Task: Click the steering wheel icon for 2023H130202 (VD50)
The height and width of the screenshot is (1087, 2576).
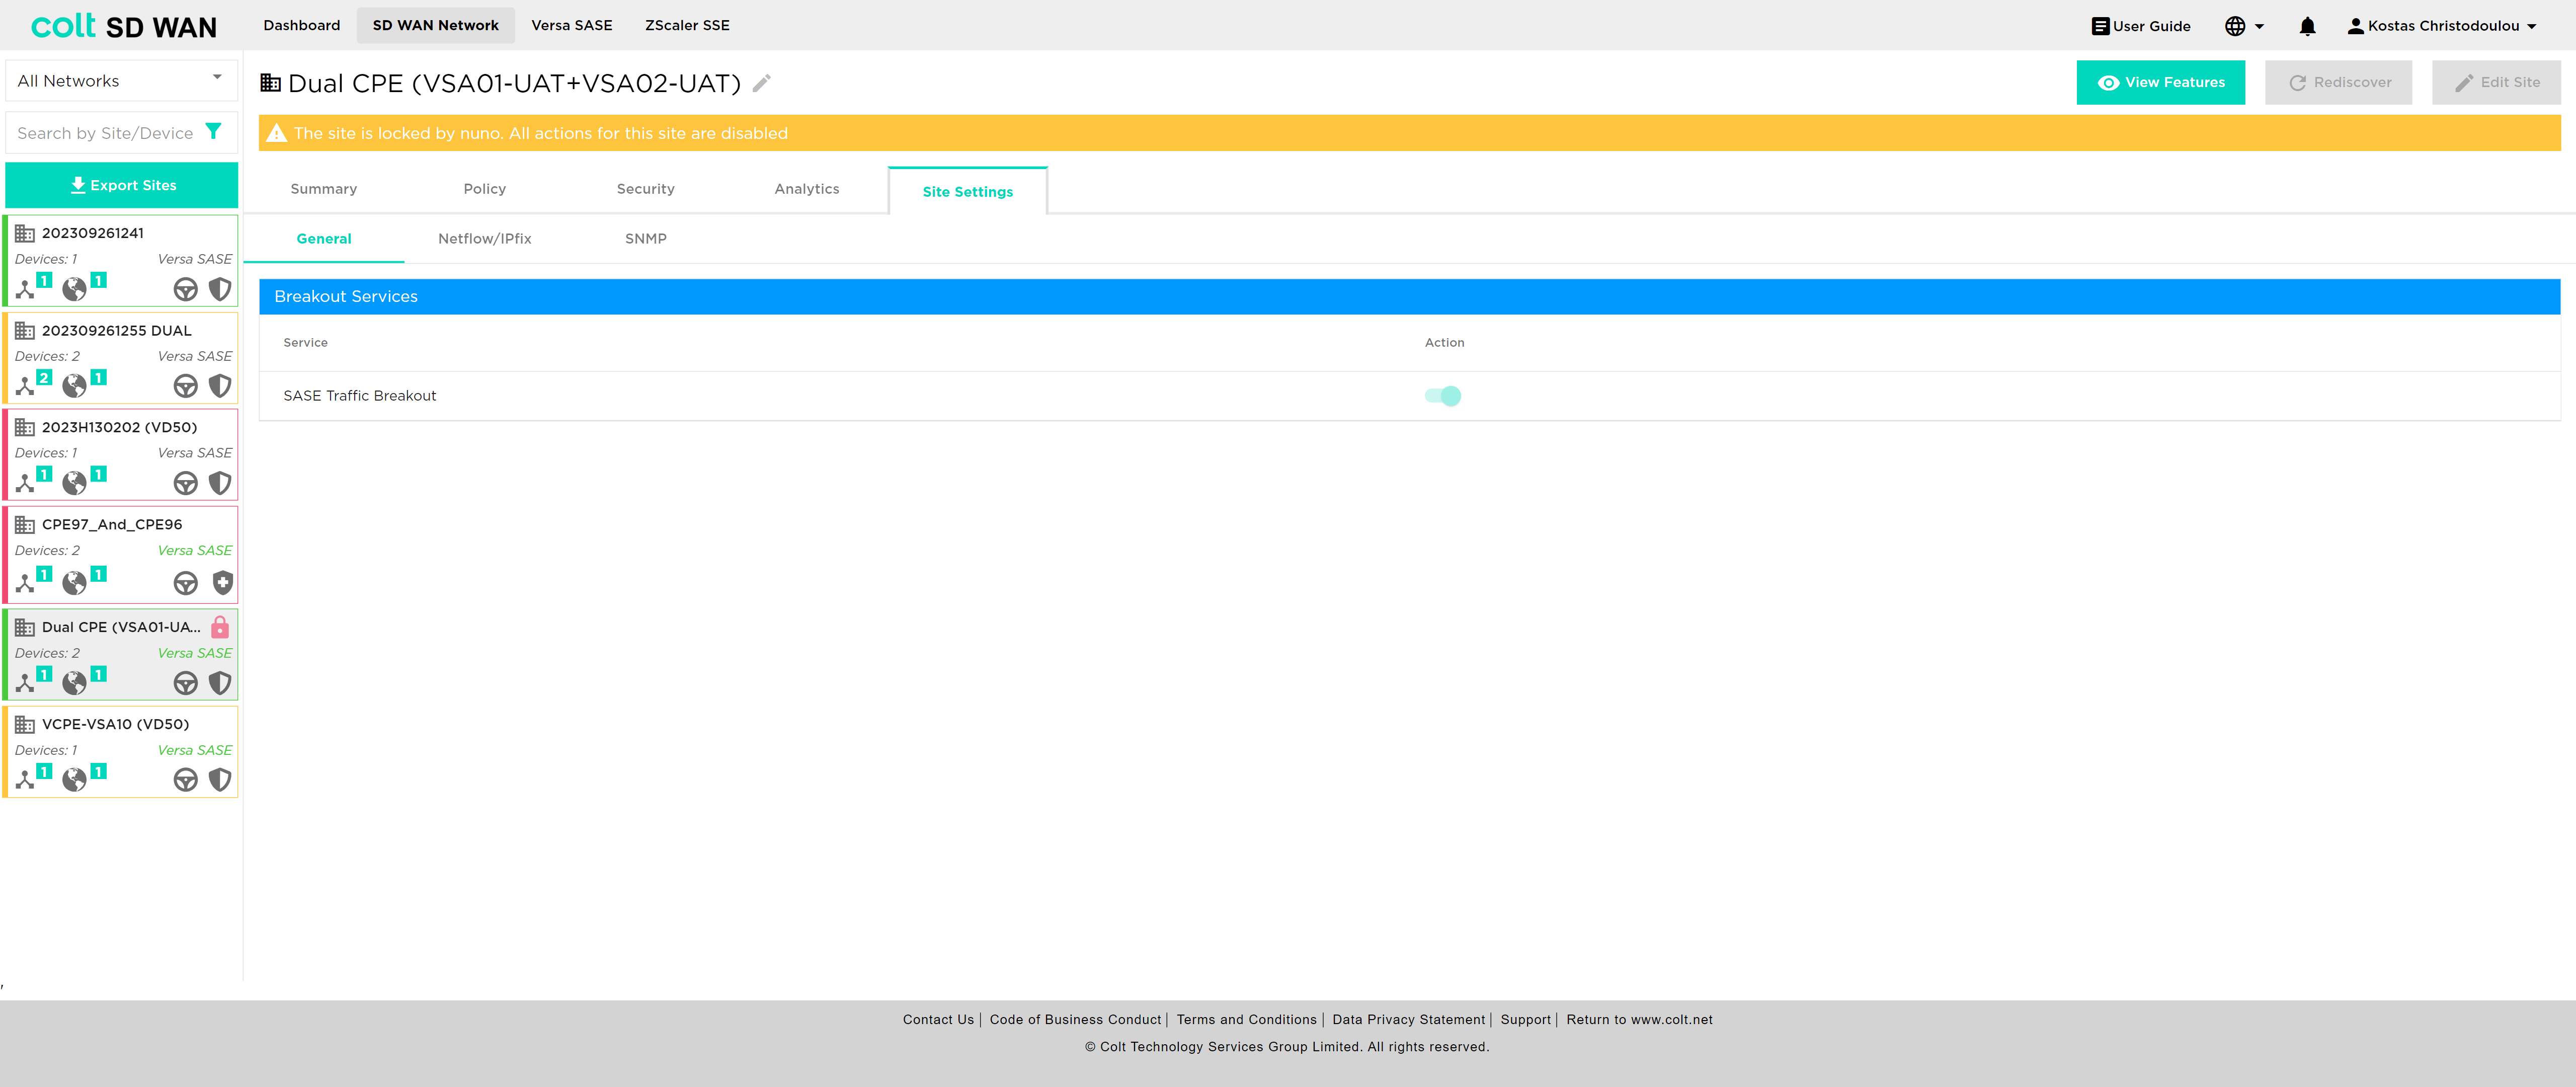Action: click(186, 483)
